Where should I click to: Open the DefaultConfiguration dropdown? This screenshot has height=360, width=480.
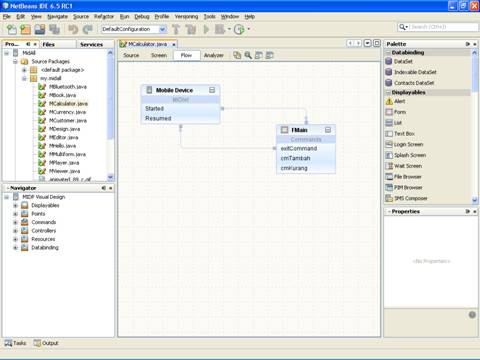[x=162, y=29]
